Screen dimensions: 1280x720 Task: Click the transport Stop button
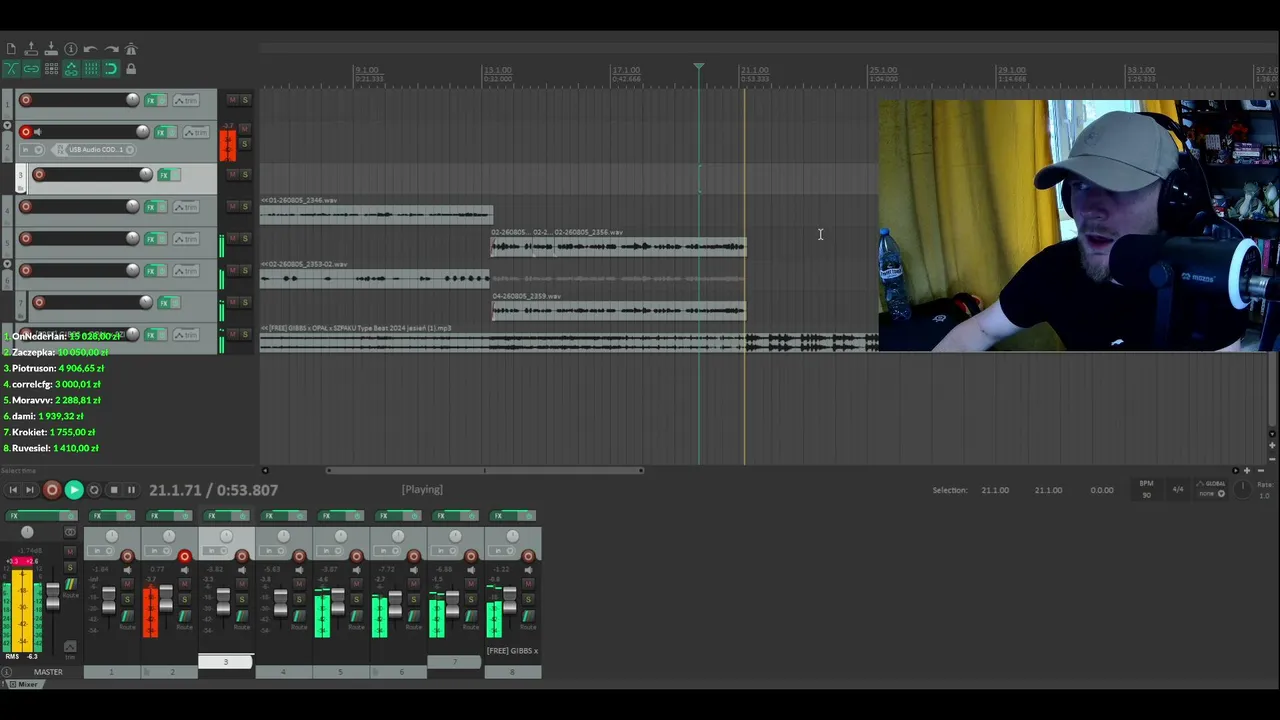pyautogui.click(x=113, y=490)
